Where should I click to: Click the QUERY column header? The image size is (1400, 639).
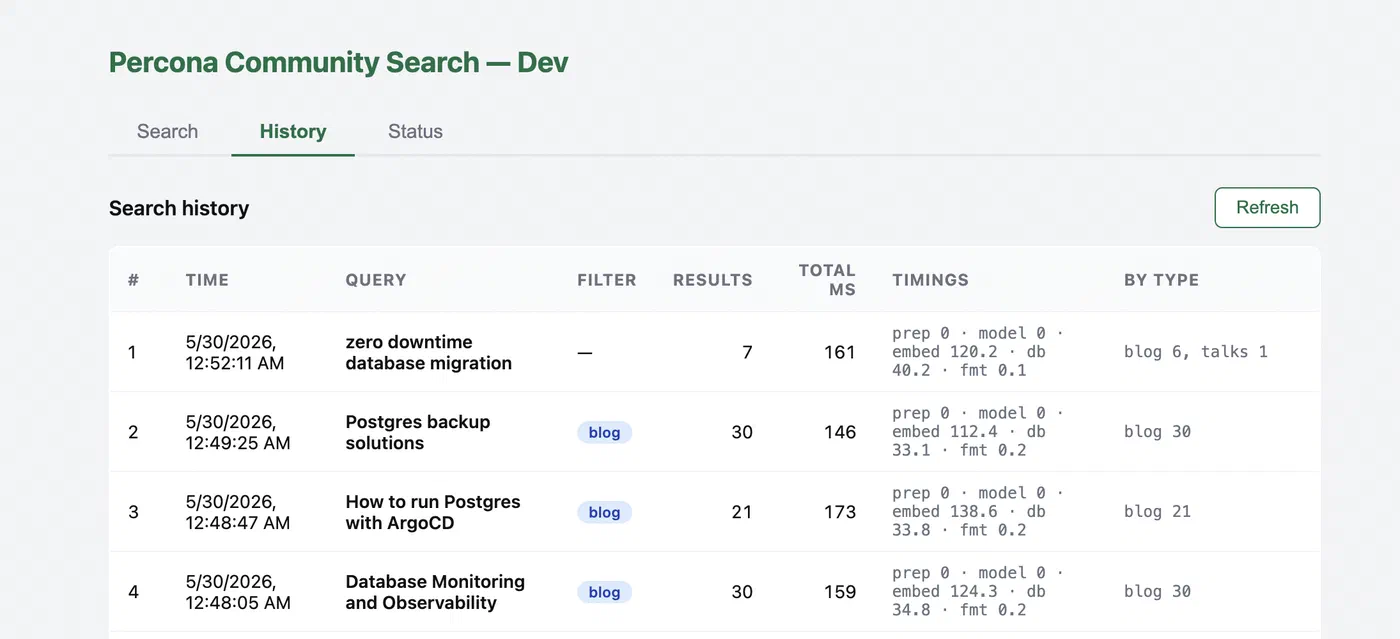[x=376, y=280]
